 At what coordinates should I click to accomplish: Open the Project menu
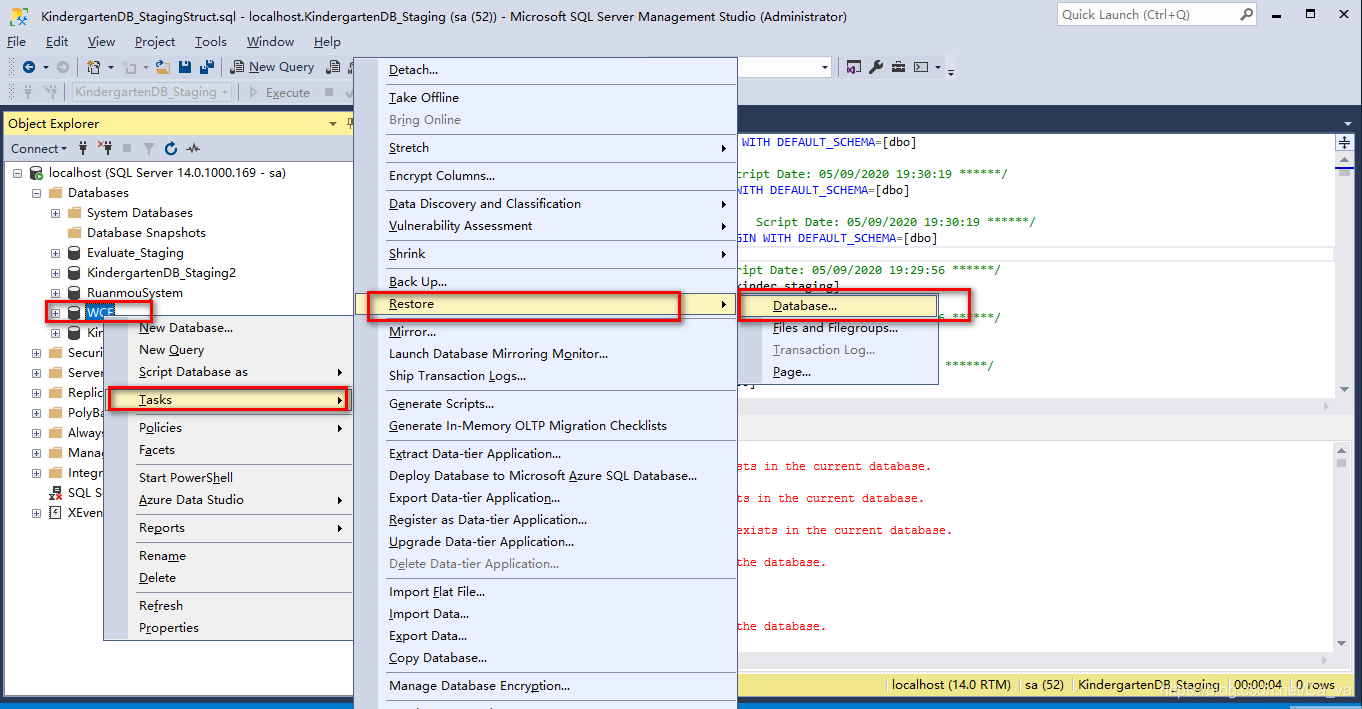coord(155,42)
